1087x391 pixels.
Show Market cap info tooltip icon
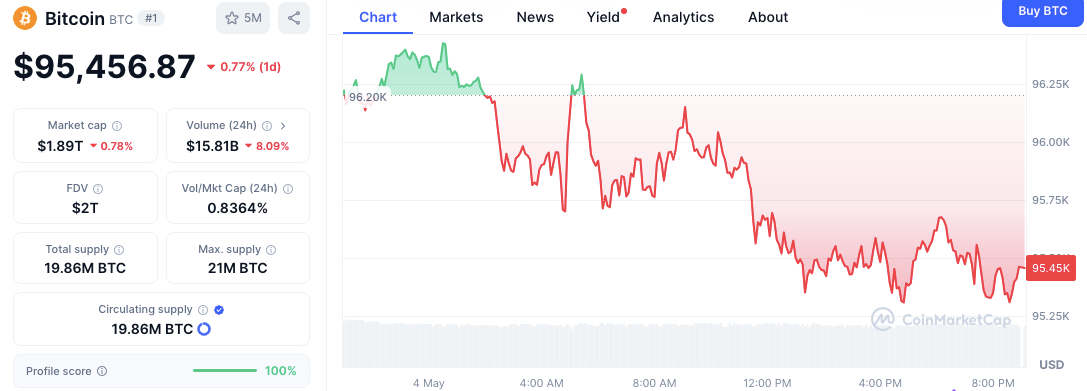[117, 126]
